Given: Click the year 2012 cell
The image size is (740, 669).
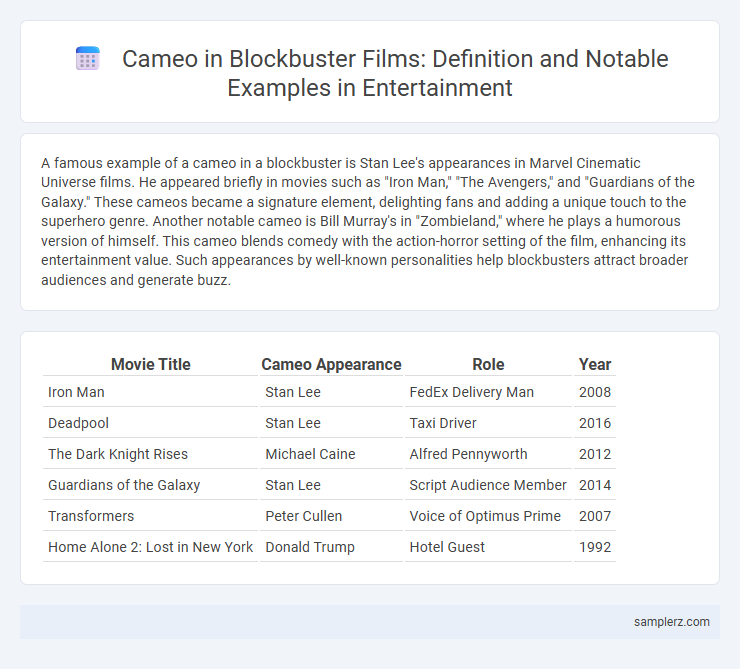Looking at the screenshot, I should point(595,454).
